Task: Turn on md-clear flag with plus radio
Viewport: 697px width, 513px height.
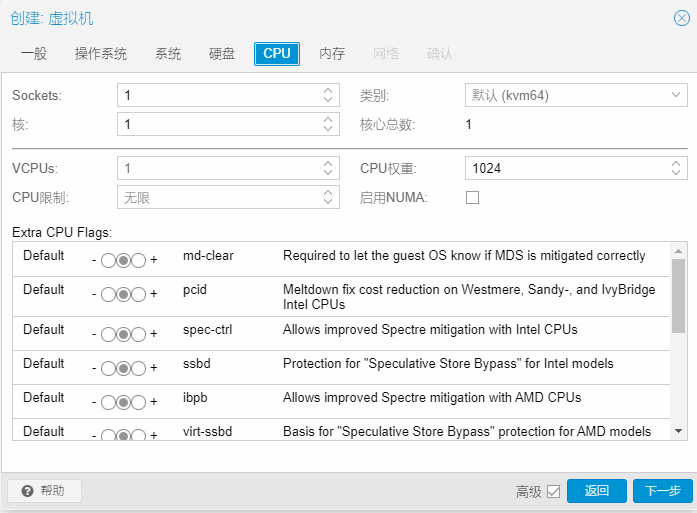Action: pyautogui.click(x=138, y=261)
